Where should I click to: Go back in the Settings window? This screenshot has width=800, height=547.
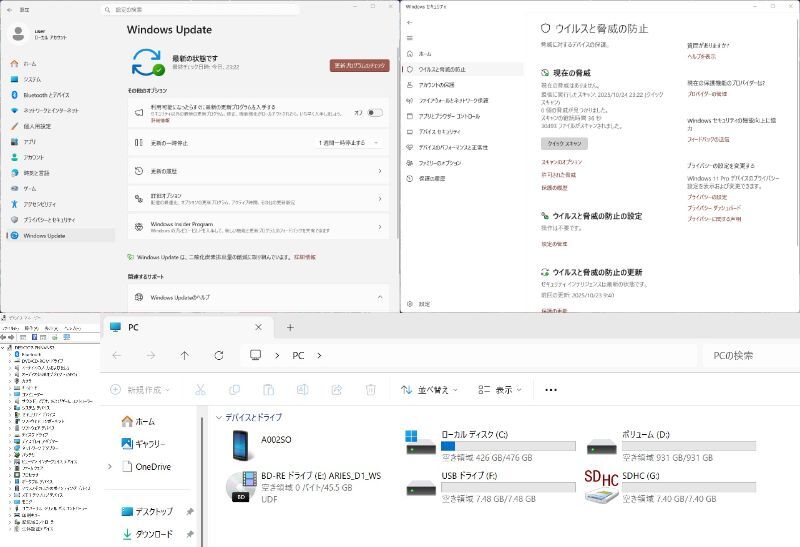9,10
